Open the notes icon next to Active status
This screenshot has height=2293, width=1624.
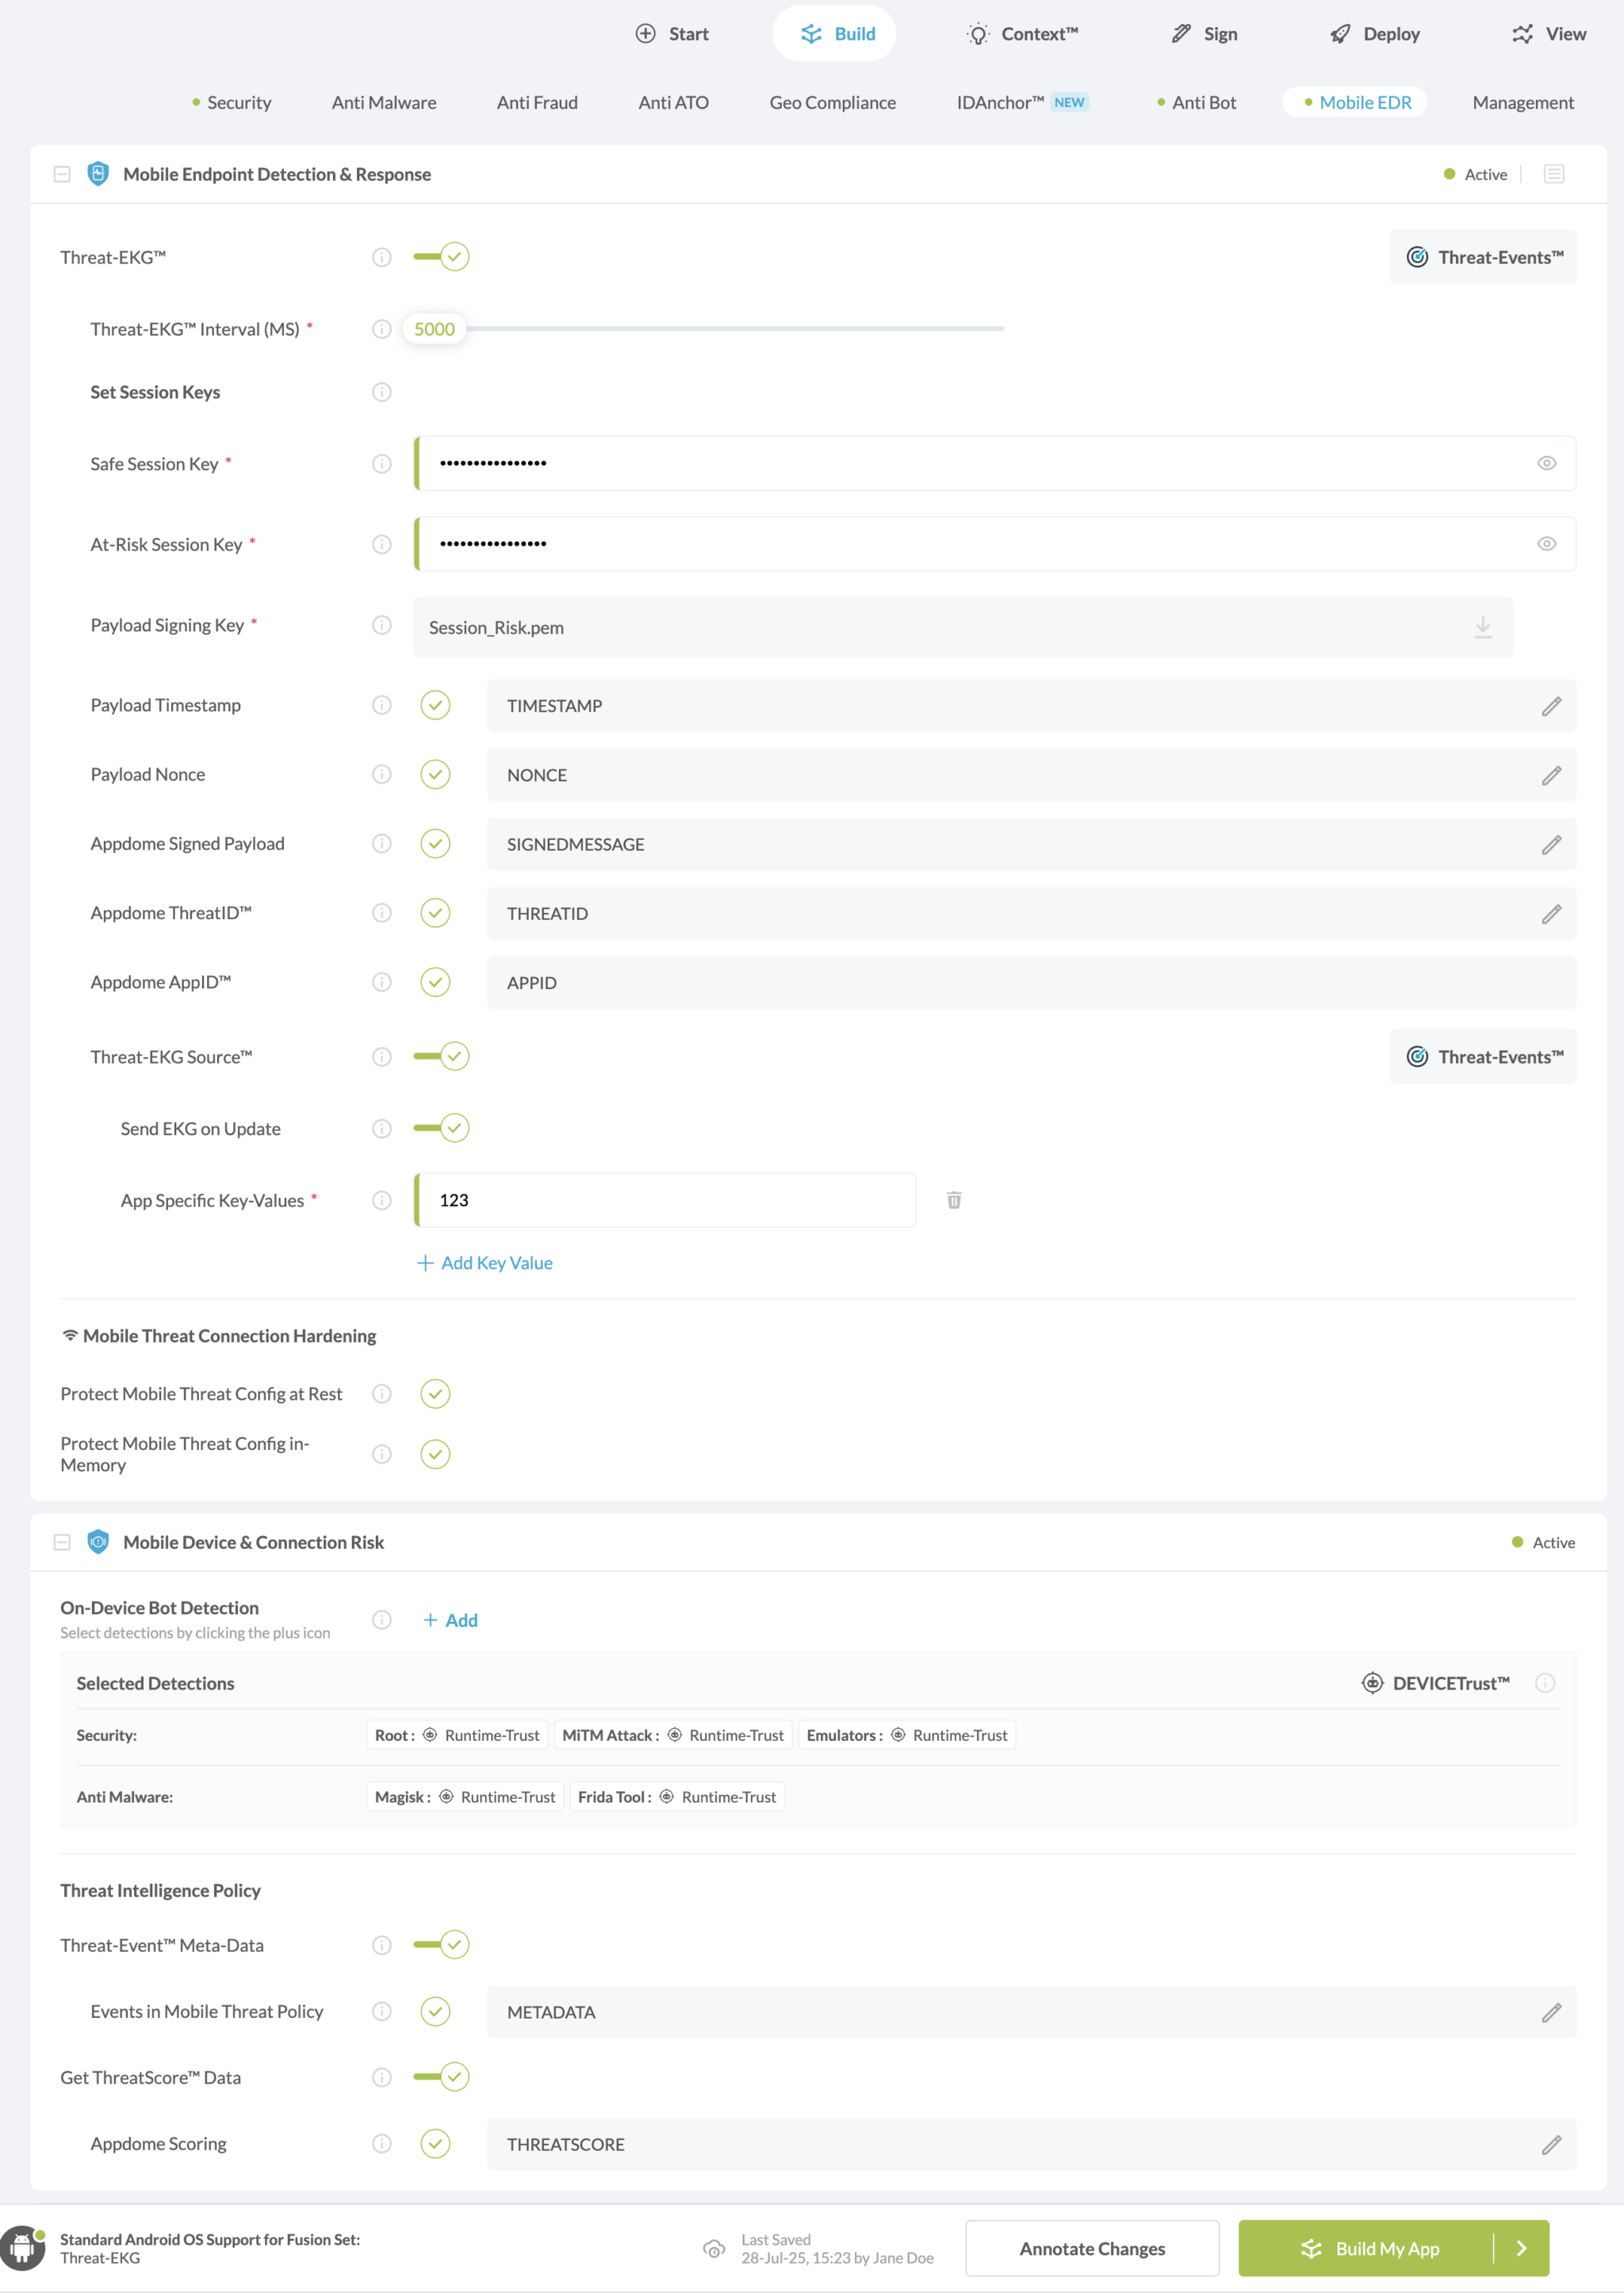[1555, 173]
